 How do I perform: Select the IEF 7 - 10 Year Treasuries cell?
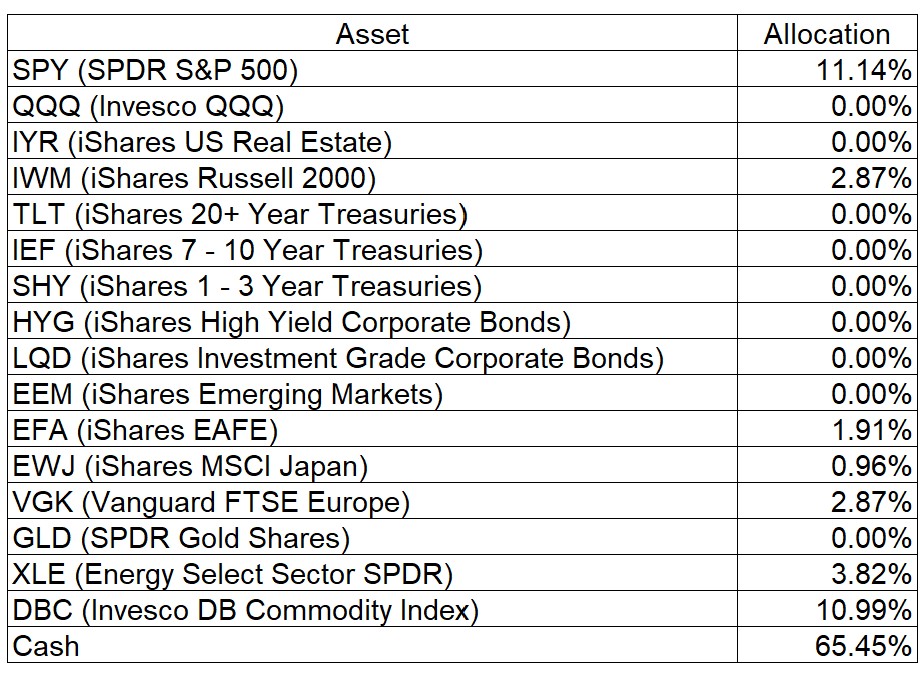[248, 250]
